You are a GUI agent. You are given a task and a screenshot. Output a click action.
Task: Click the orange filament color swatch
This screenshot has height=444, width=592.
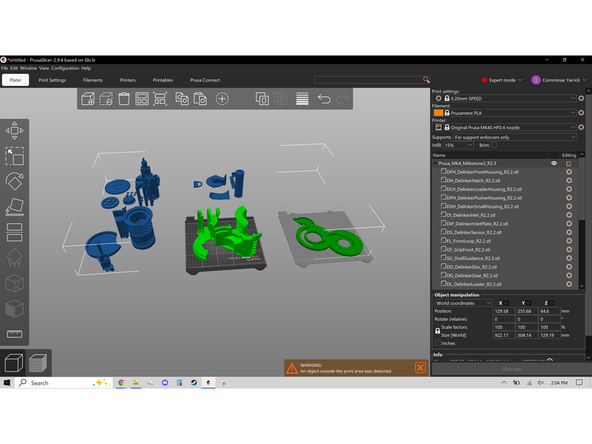[438, 113]
